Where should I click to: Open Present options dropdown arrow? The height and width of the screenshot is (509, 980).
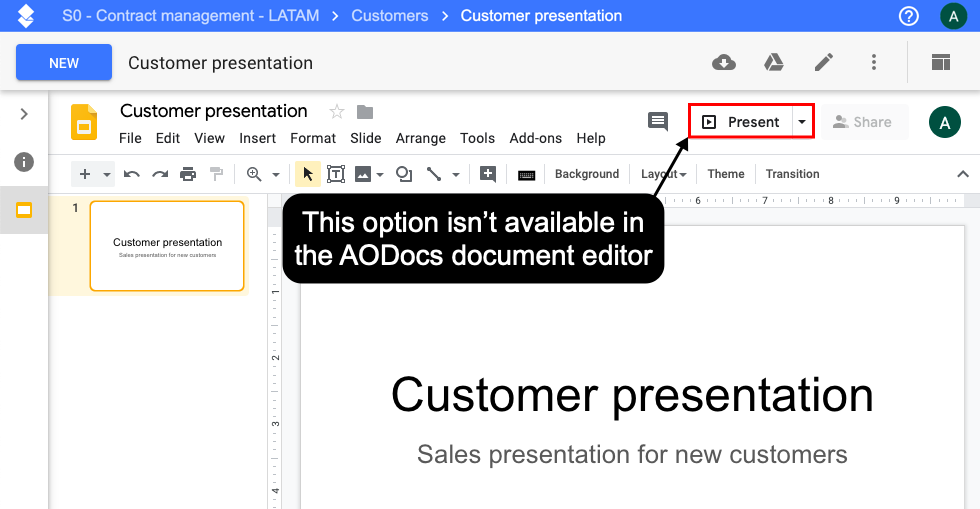pos(802,121)
